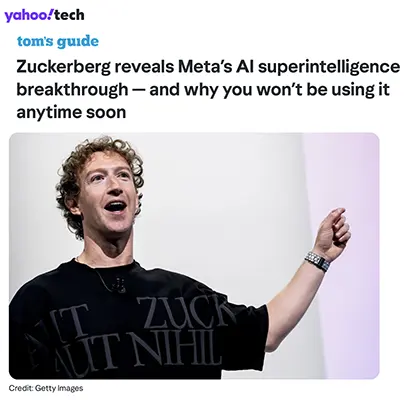This screenshot has height=400, width=411.
Task: Click "anytime soon" at the headline's end
Action: coord(71,113)
